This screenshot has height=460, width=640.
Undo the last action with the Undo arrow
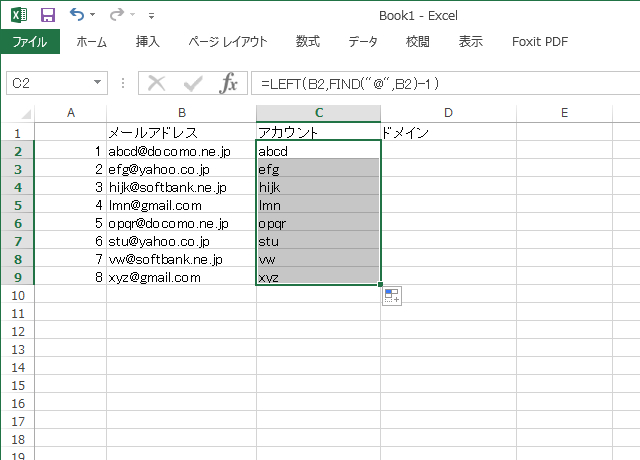[x=77, y=15]
